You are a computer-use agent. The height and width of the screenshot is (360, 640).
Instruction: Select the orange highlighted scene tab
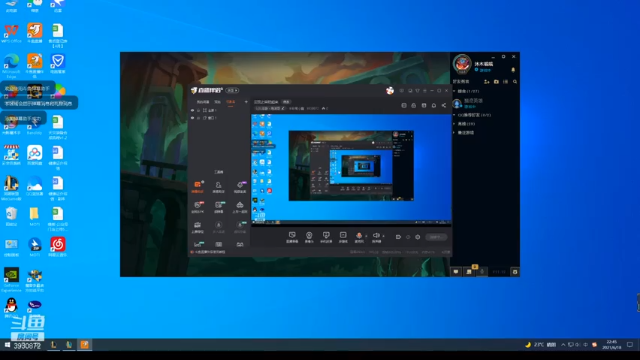click(231, 102)
